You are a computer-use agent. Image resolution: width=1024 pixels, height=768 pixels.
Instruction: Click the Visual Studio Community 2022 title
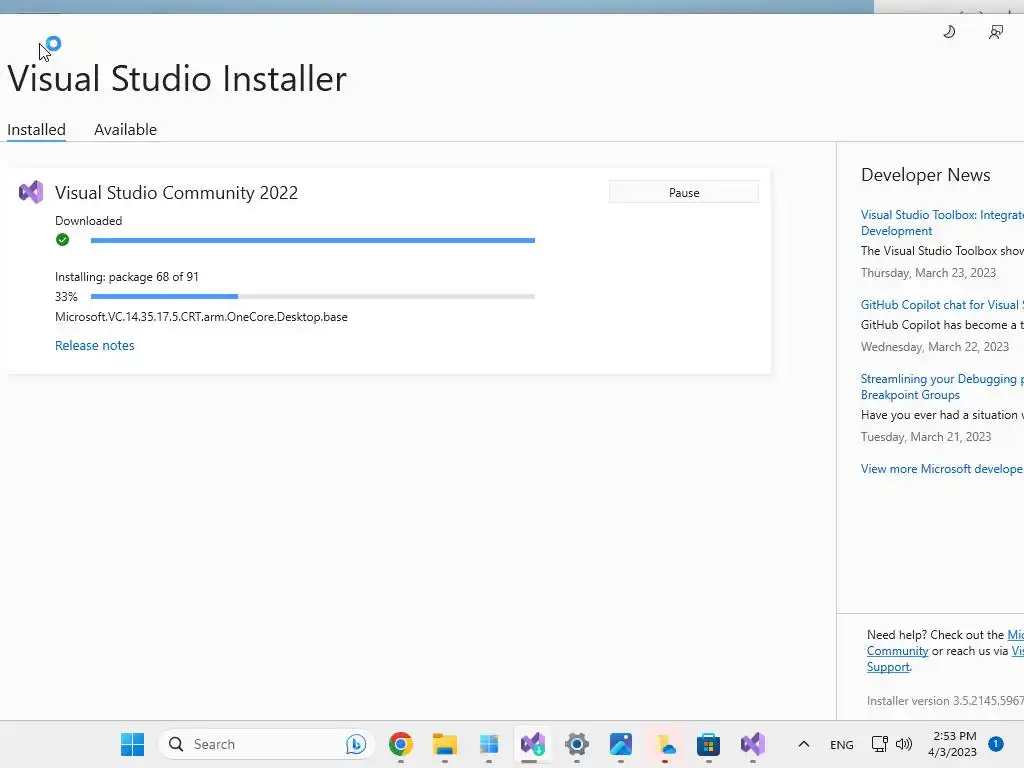(x=176, y=193)
